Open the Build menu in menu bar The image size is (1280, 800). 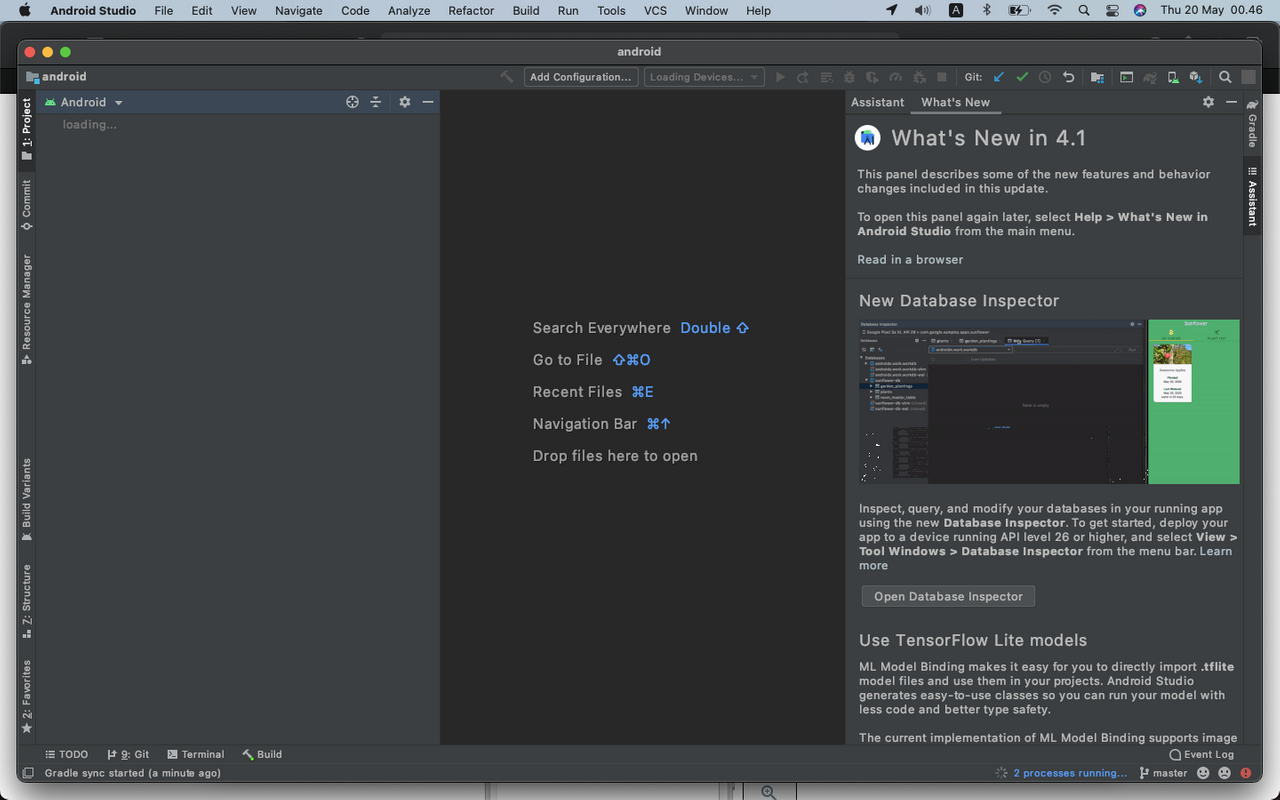[526, 10]
